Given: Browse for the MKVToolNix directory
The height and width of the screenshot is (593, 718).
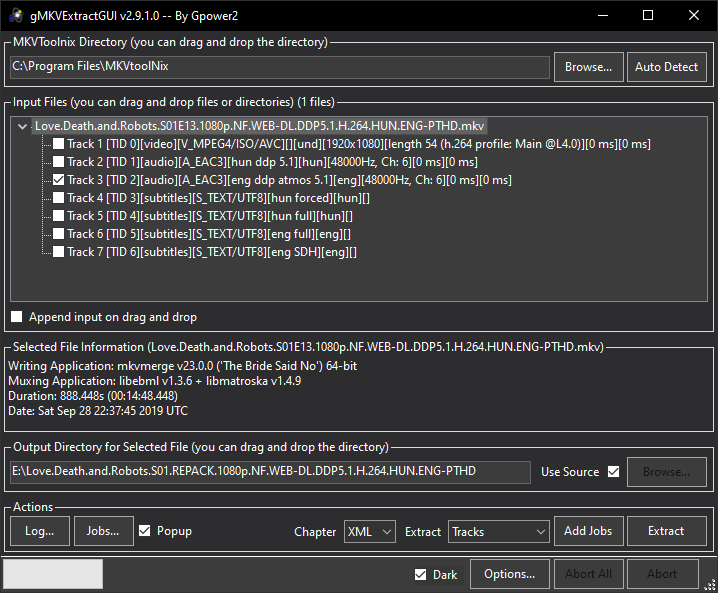Looking at the screenshot, I should click(588, 67).
